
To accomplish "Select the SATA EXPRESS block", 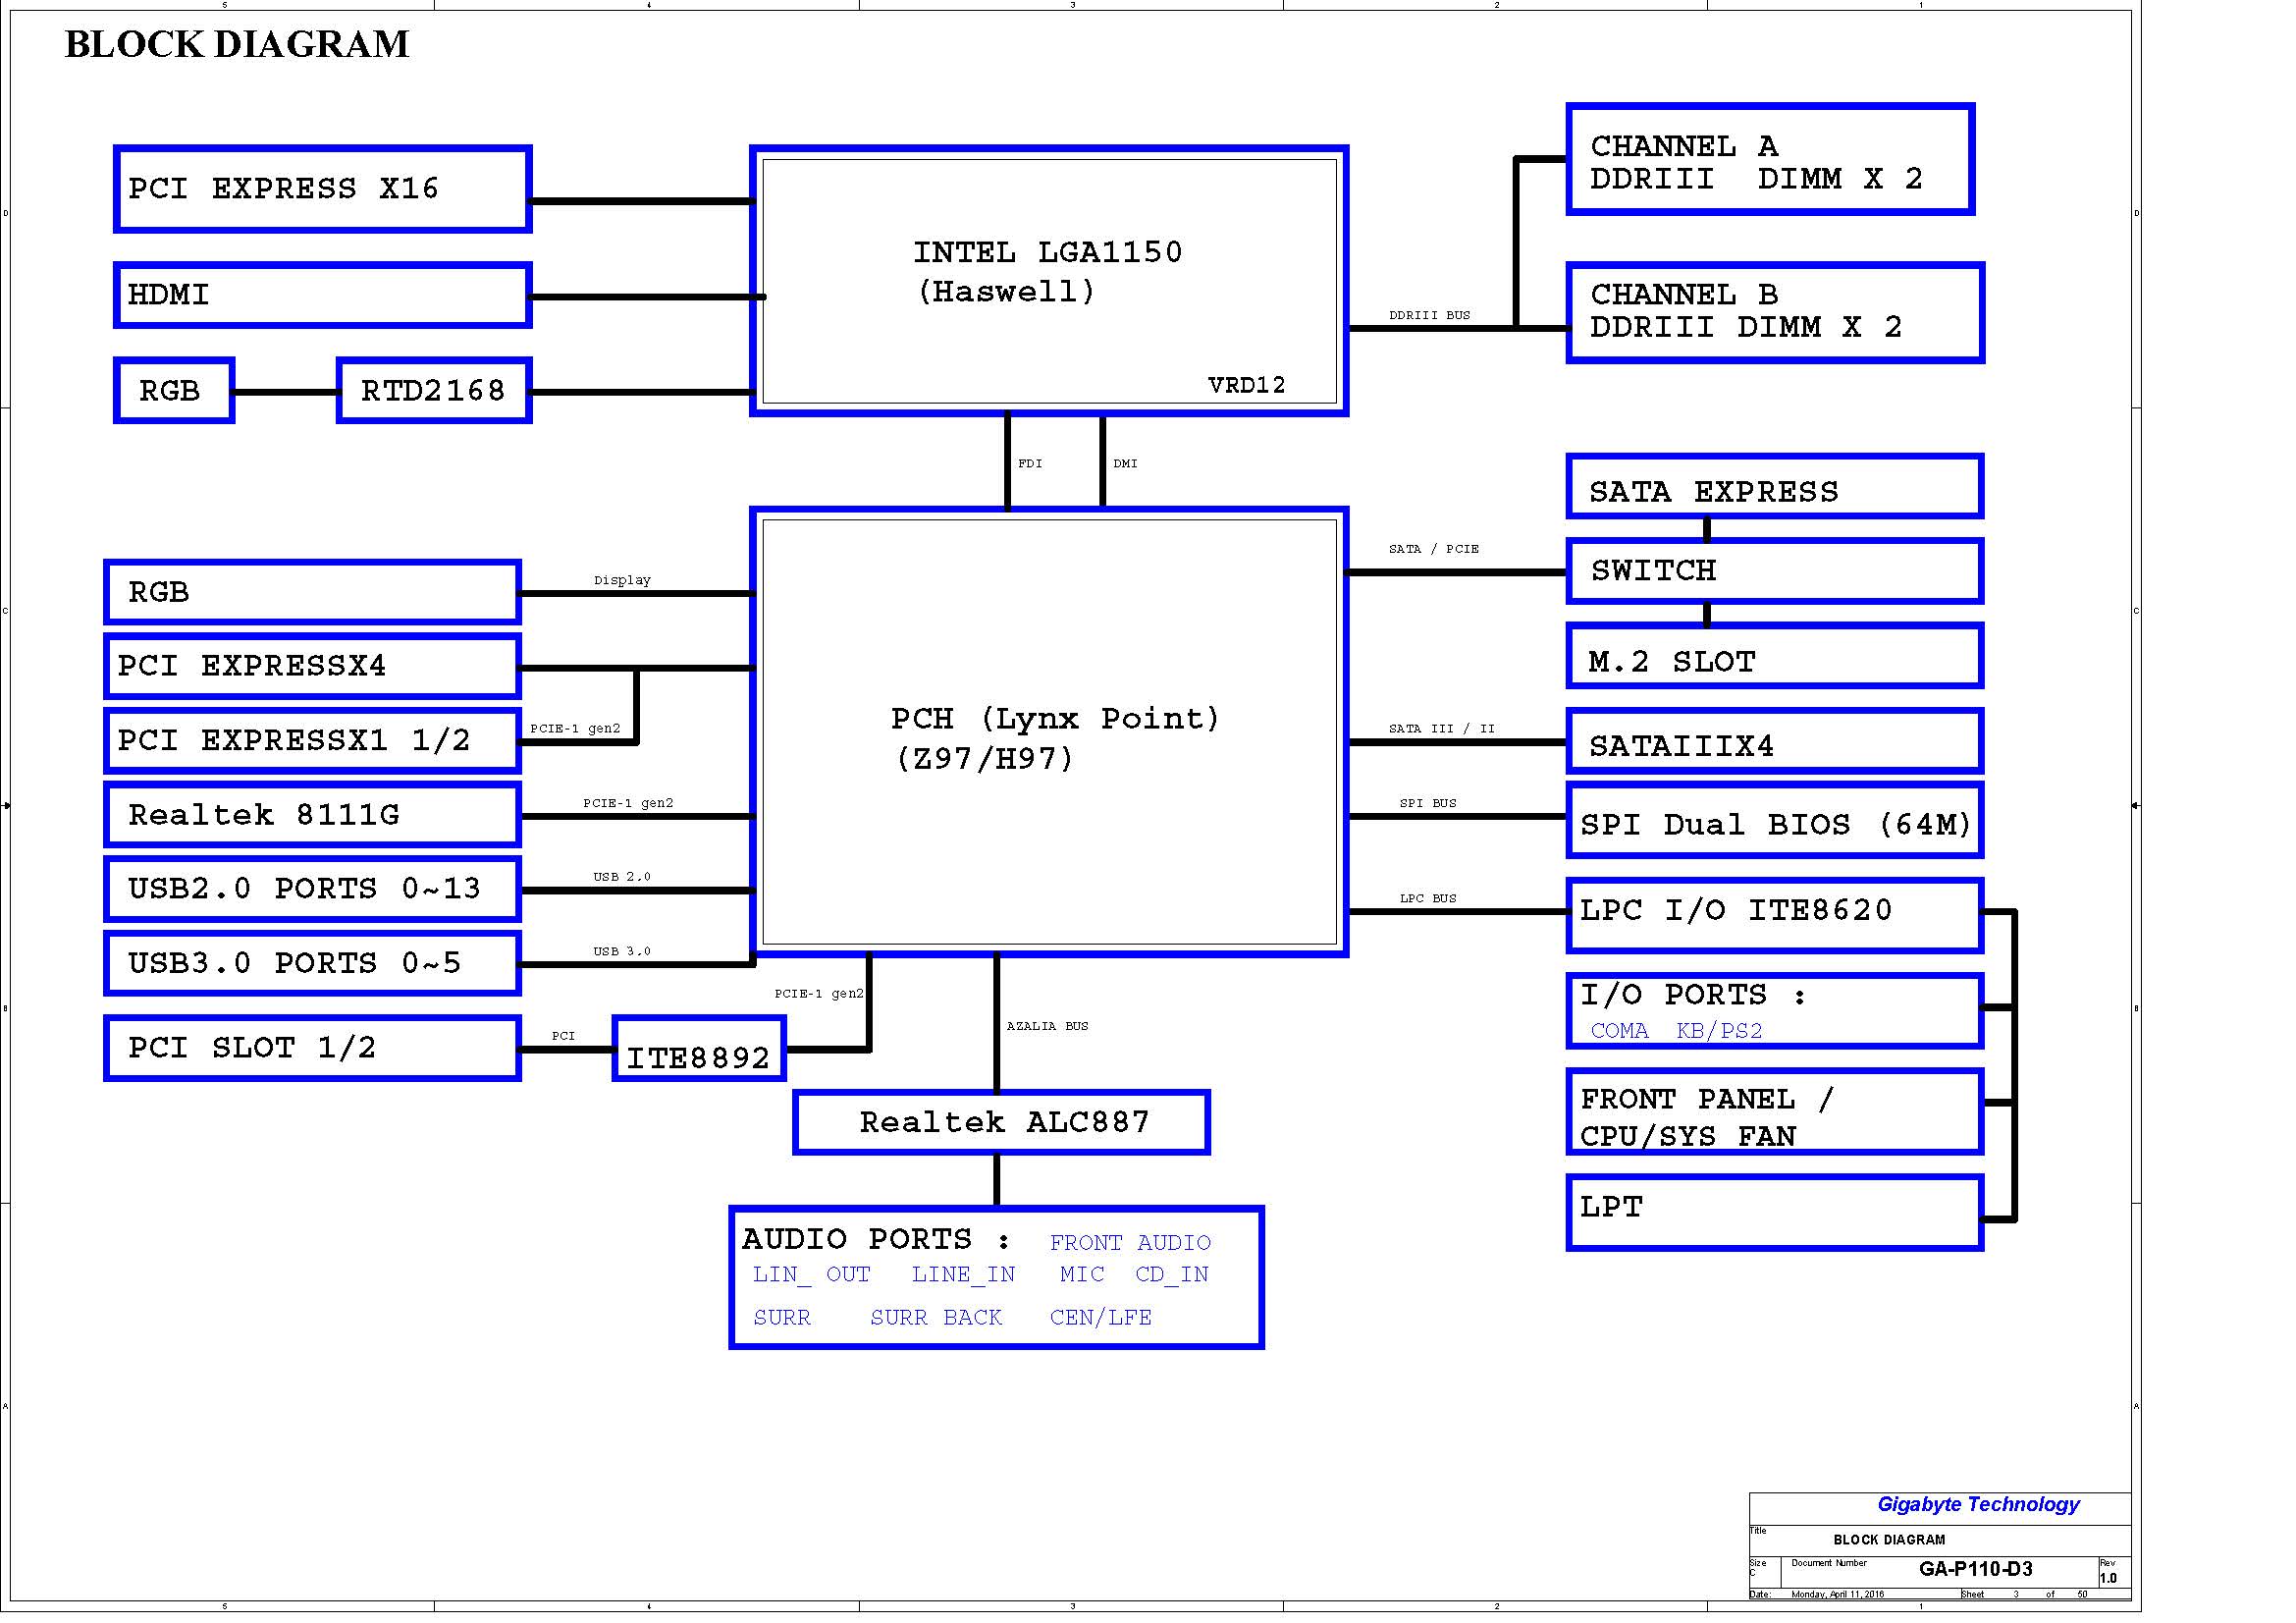I will (1775, 487).
